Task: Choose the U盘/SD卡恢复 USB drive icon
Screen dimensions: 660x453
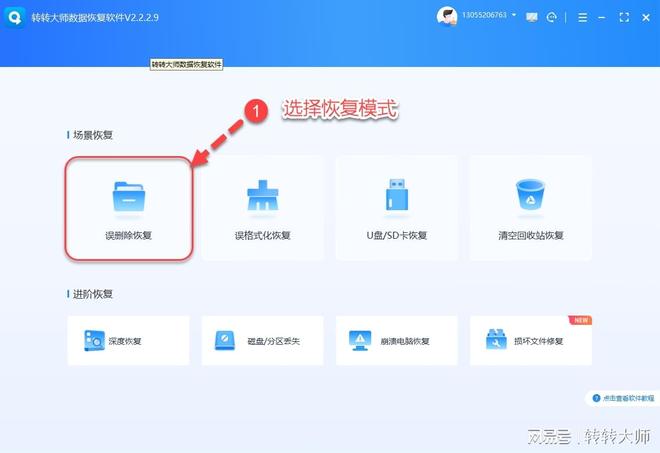Action: 397,195
